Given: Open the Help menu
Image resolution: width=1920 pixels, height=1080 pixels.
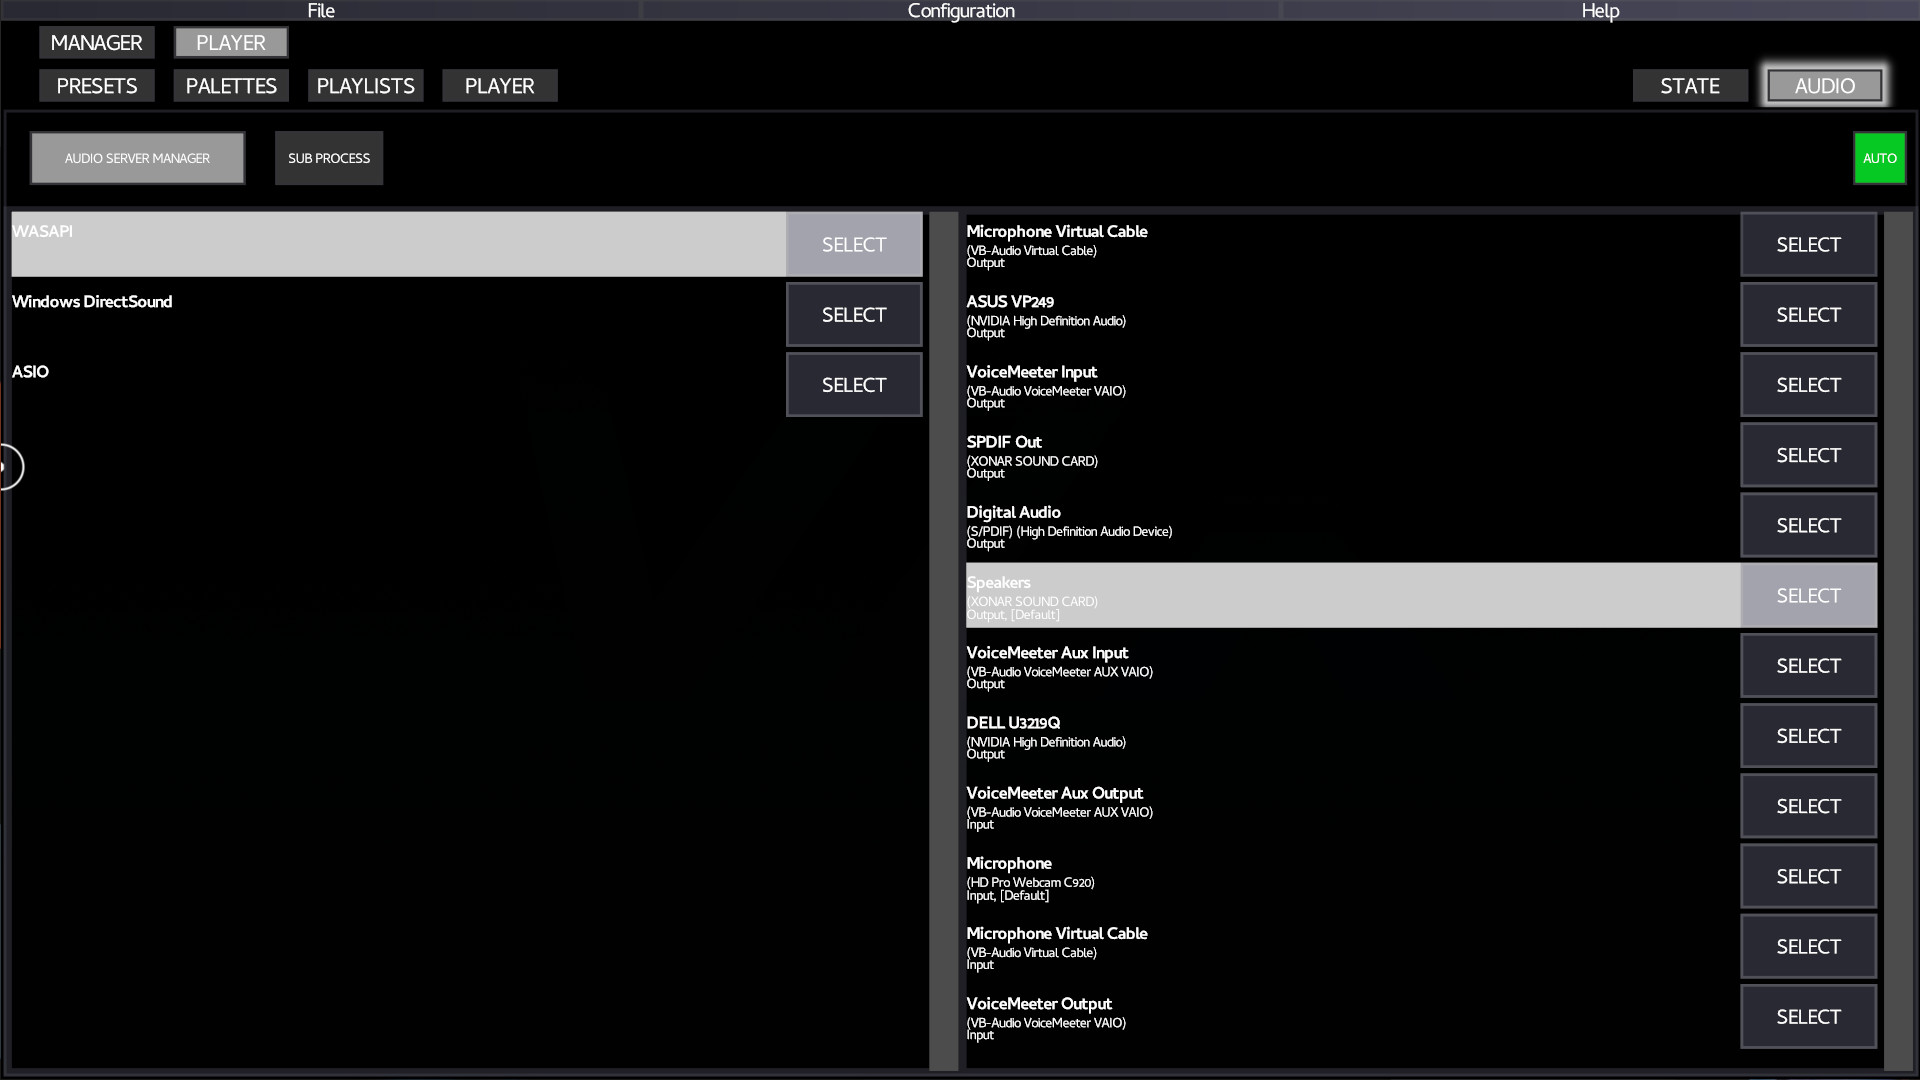Looking at the screenshot, I should click(x=1599, y=11).
